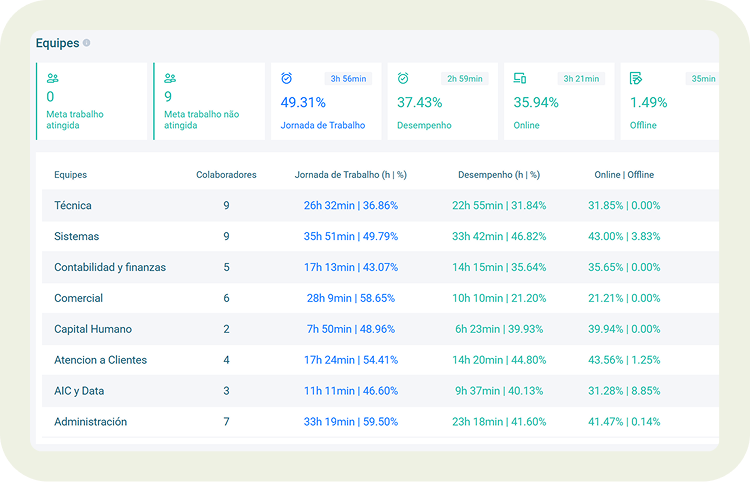The width and height of the screenshot is (750, 482).
Task: Open the Técnica team row
Action: 73,206
